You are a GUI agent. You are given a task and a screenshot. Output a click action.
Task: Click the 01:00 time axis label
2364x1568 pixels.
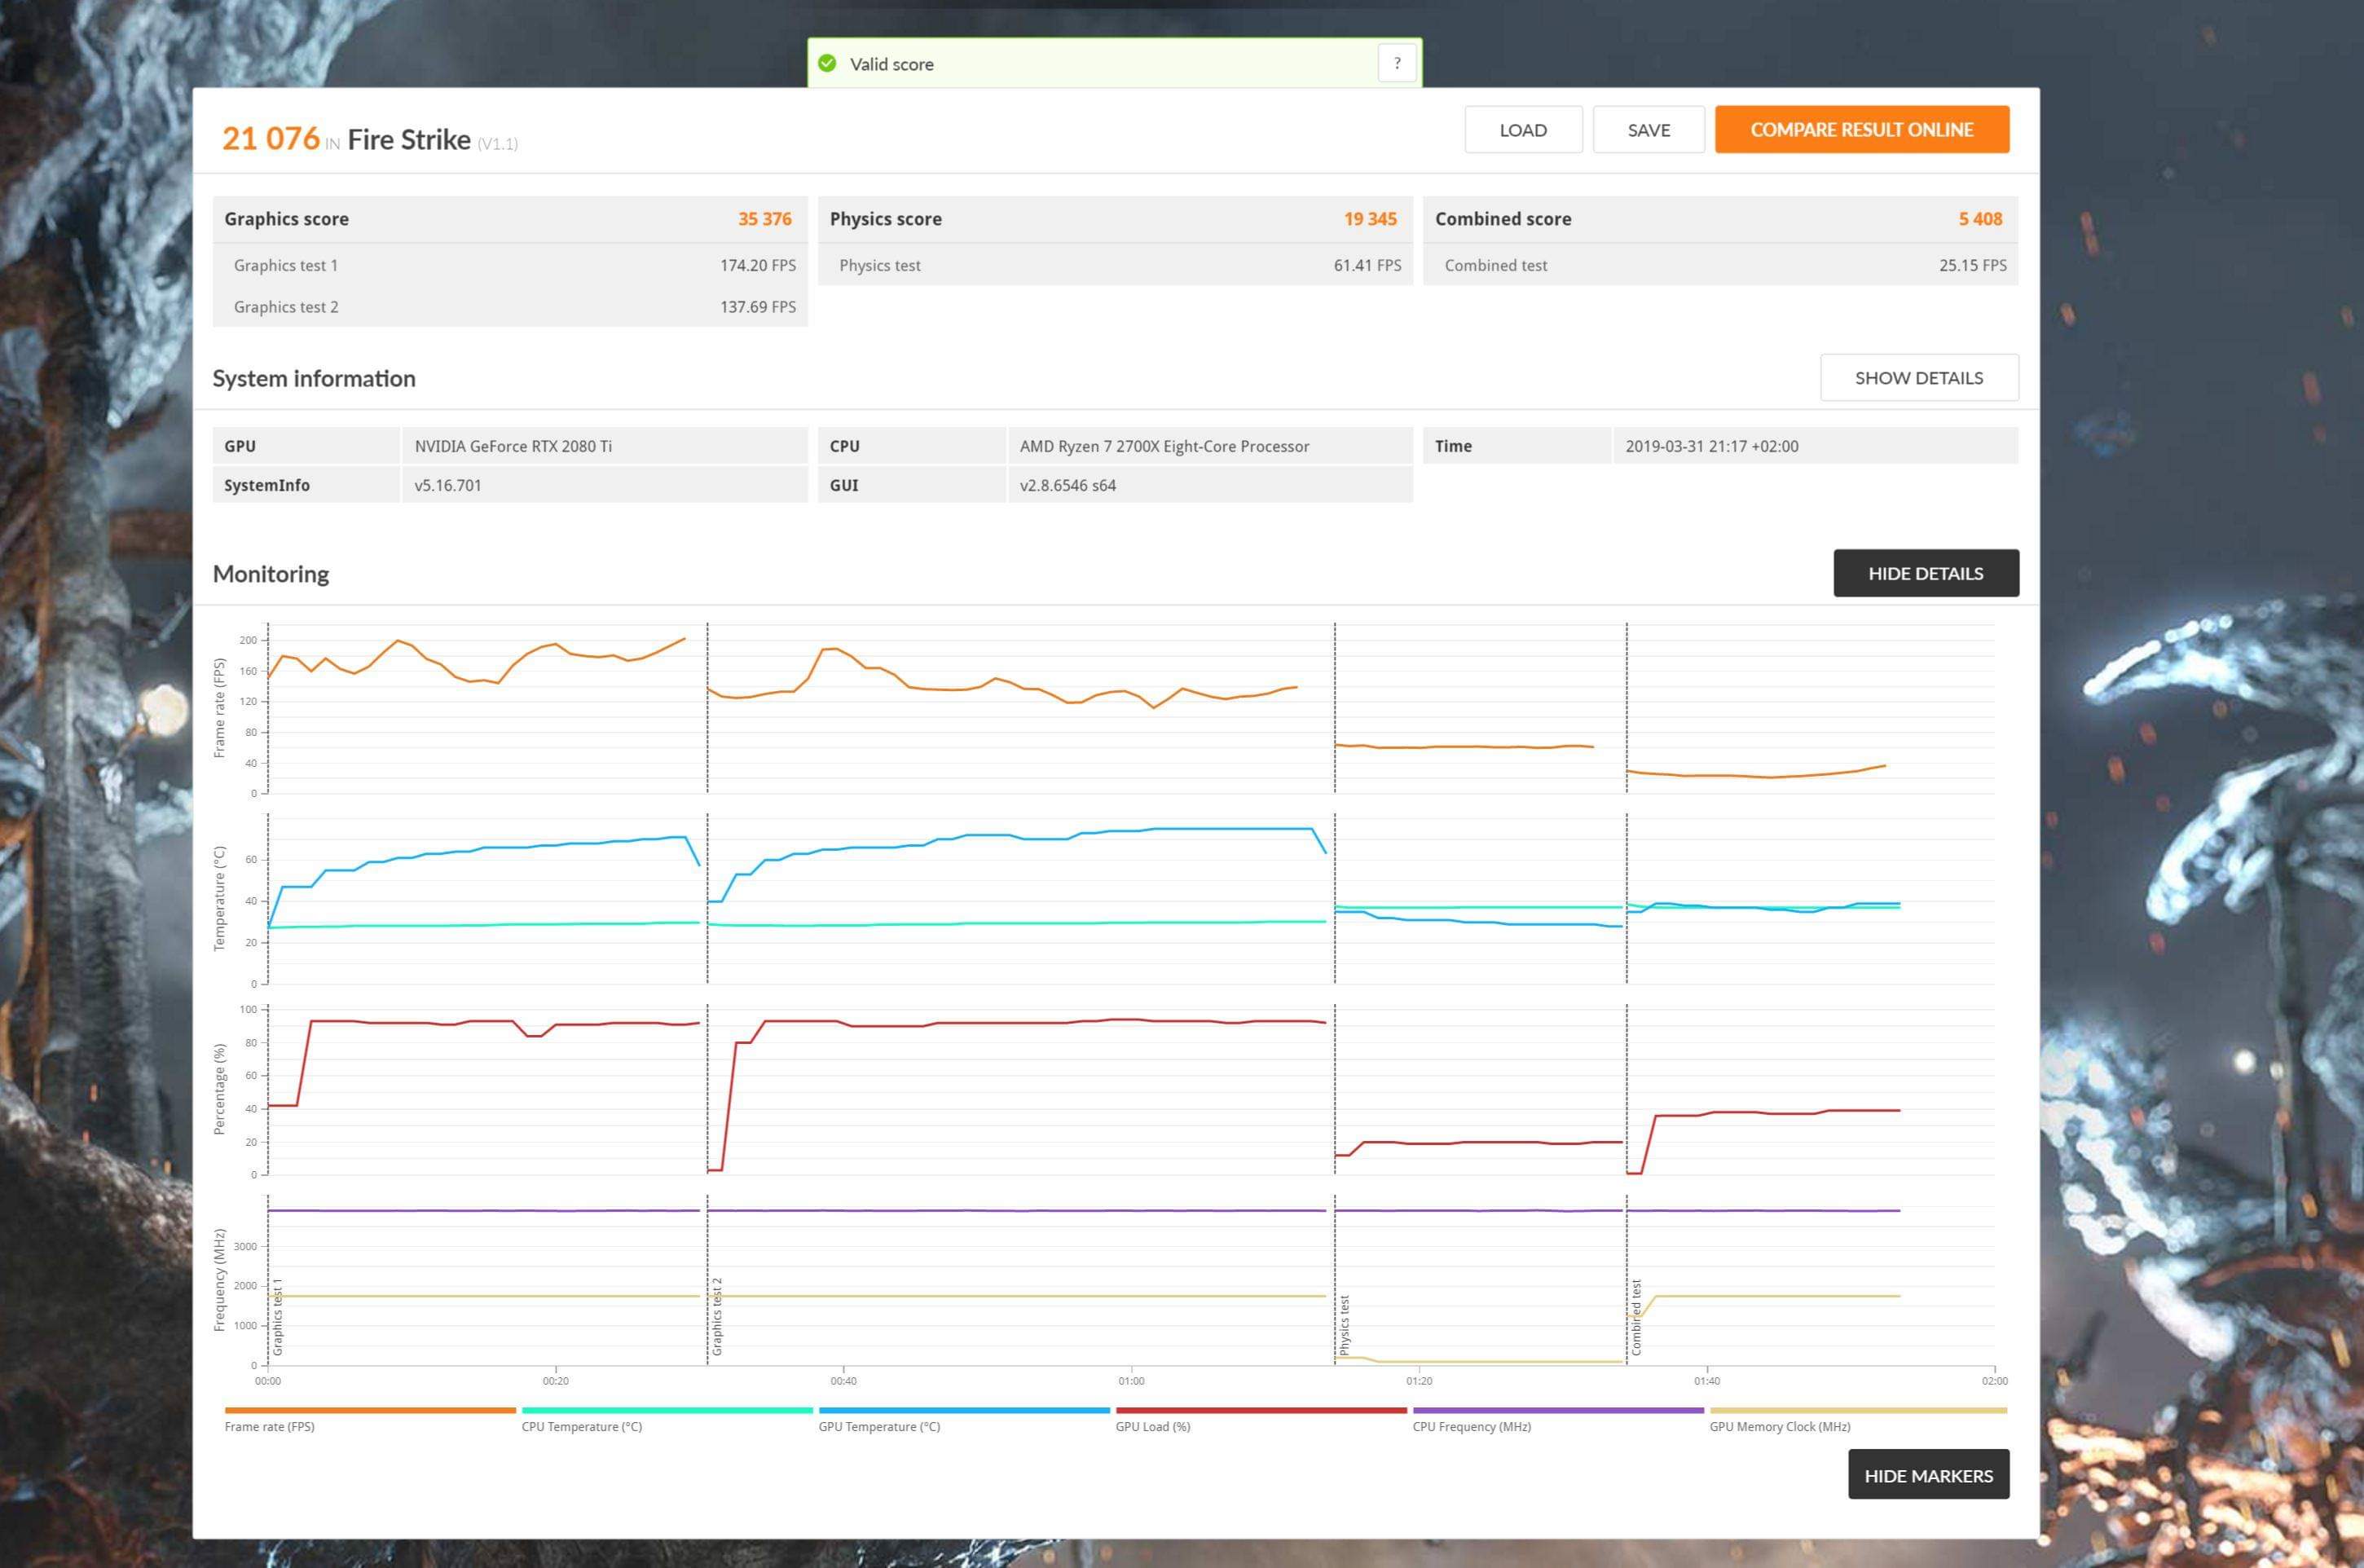click(1131, 1381)
